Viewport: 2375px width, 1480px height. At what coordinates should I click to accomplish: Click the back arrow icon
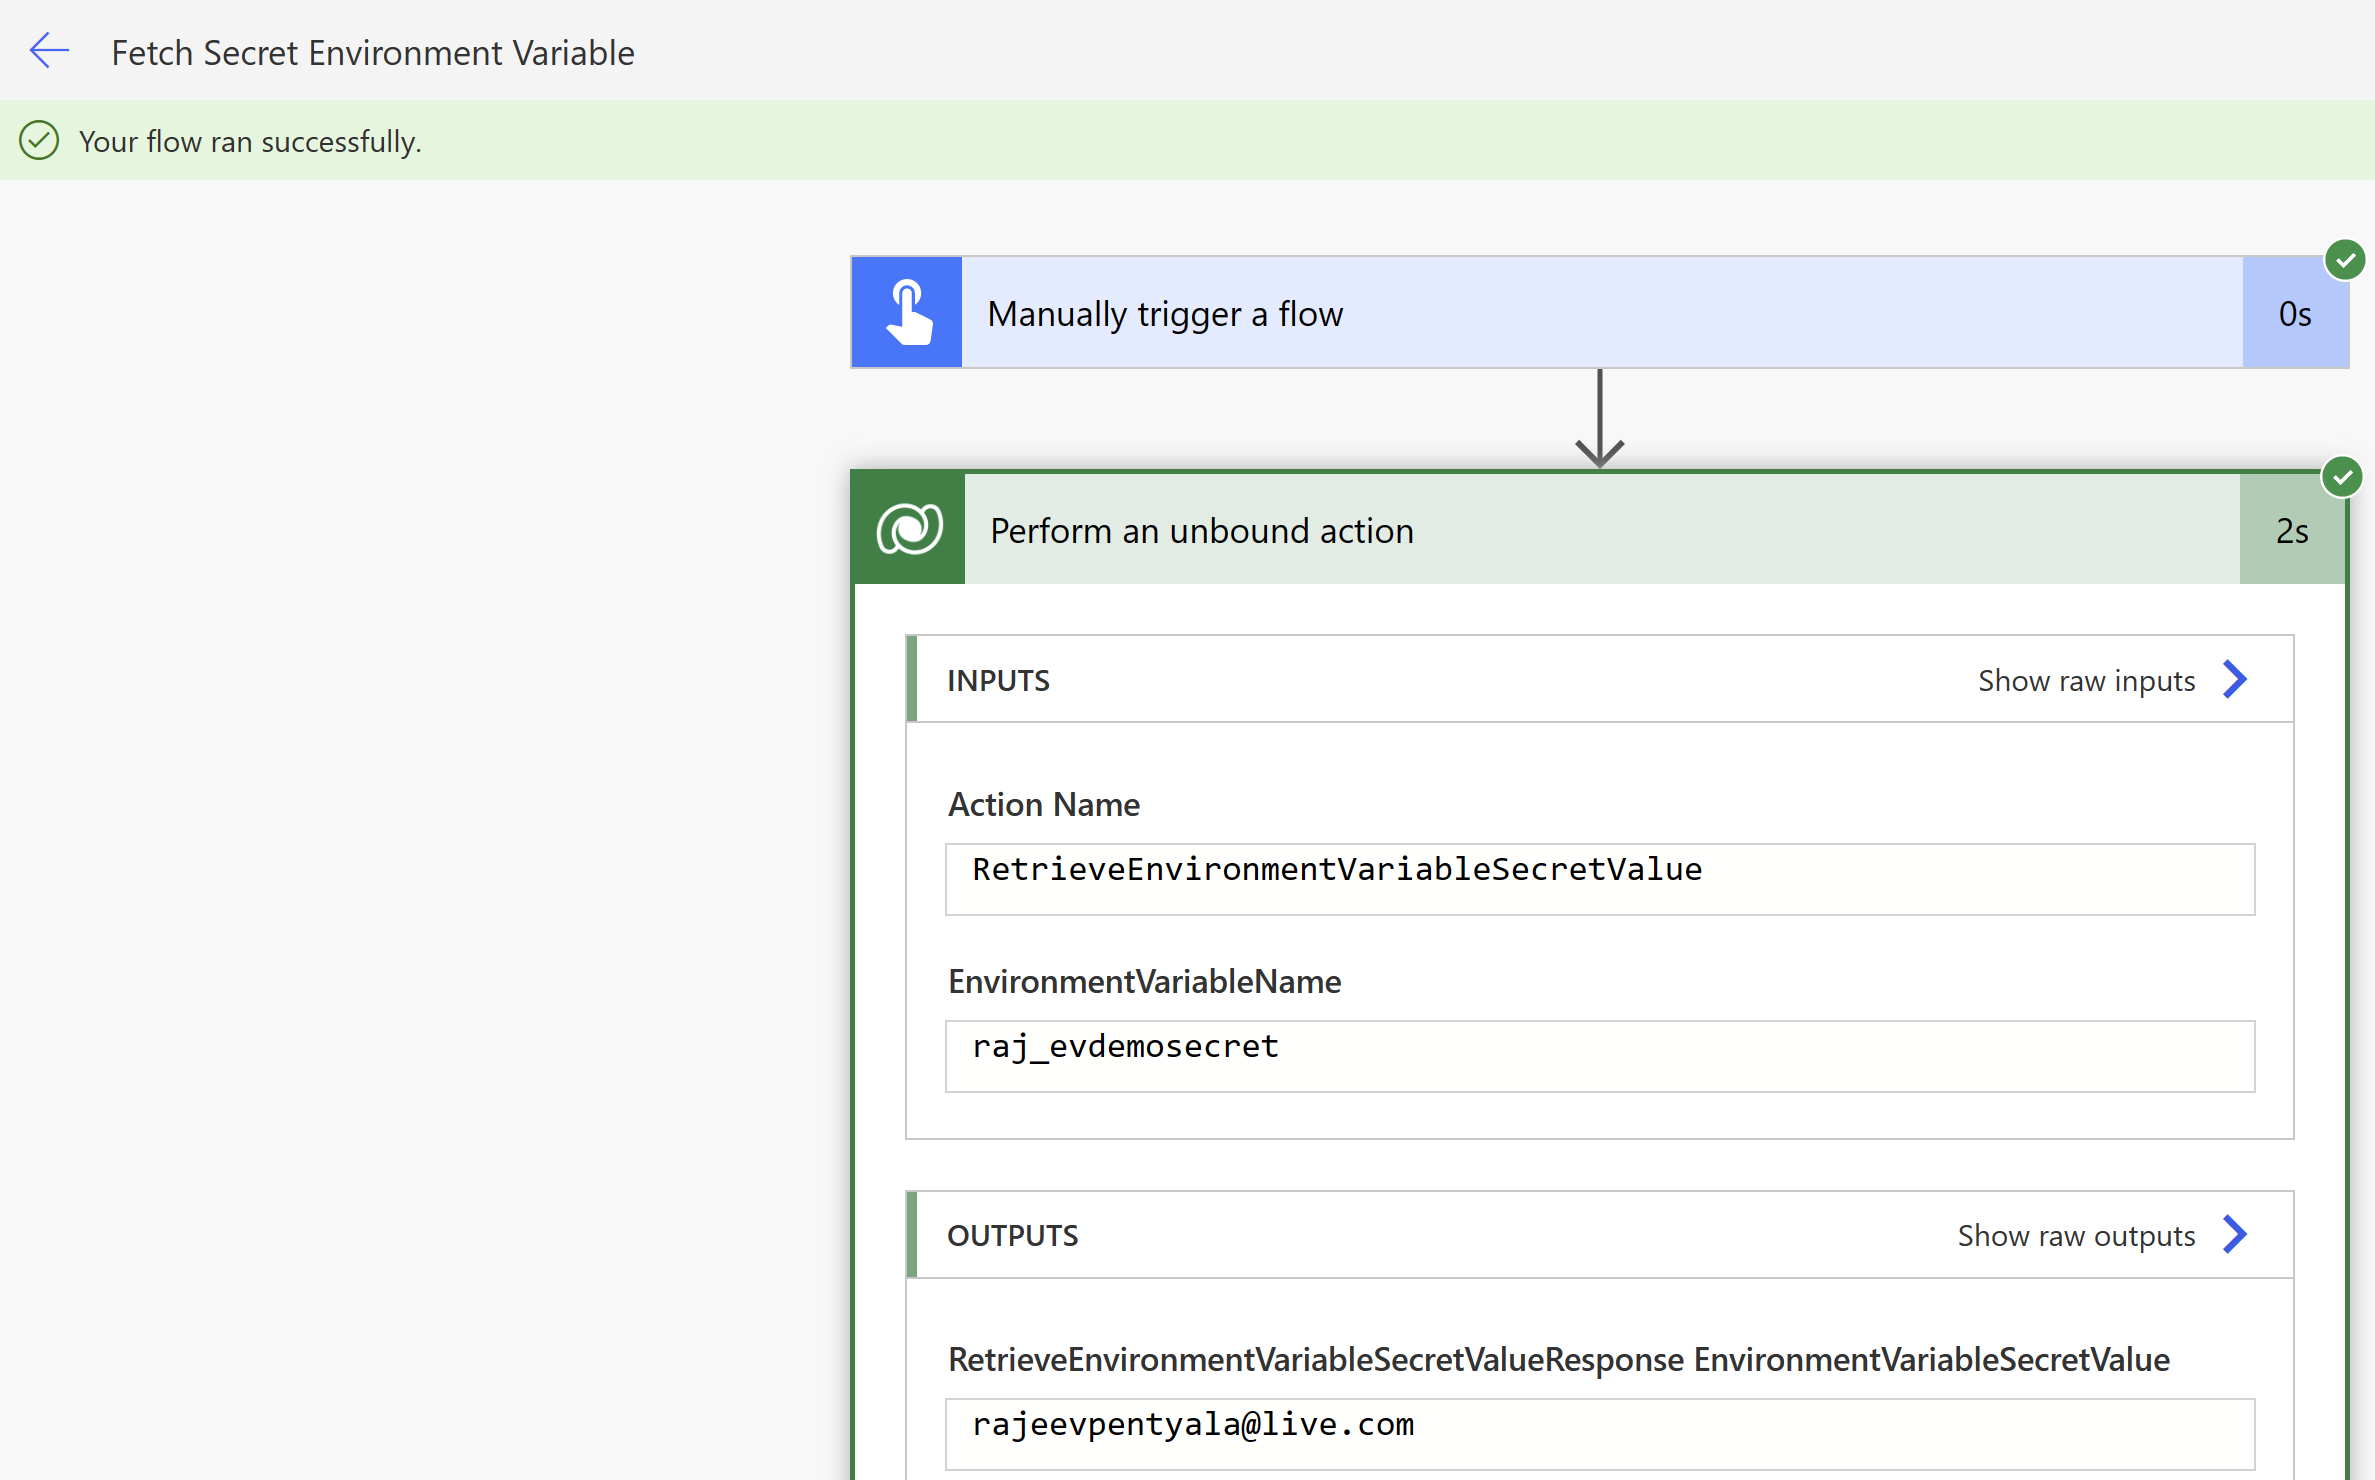[49, 50]
